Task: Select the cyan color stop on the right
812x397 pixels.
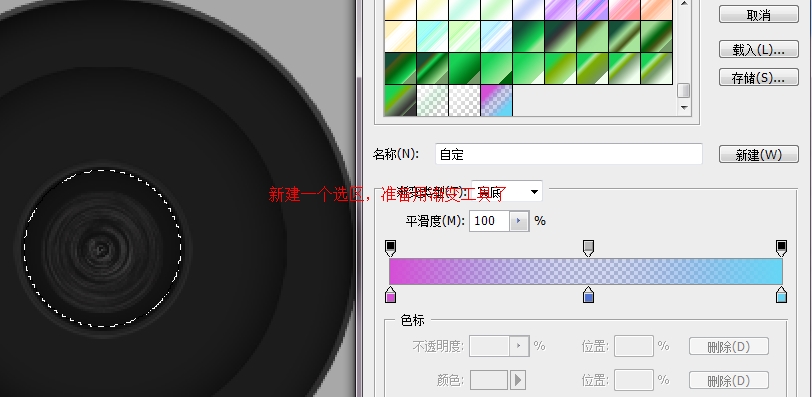Action: (781, 295)
